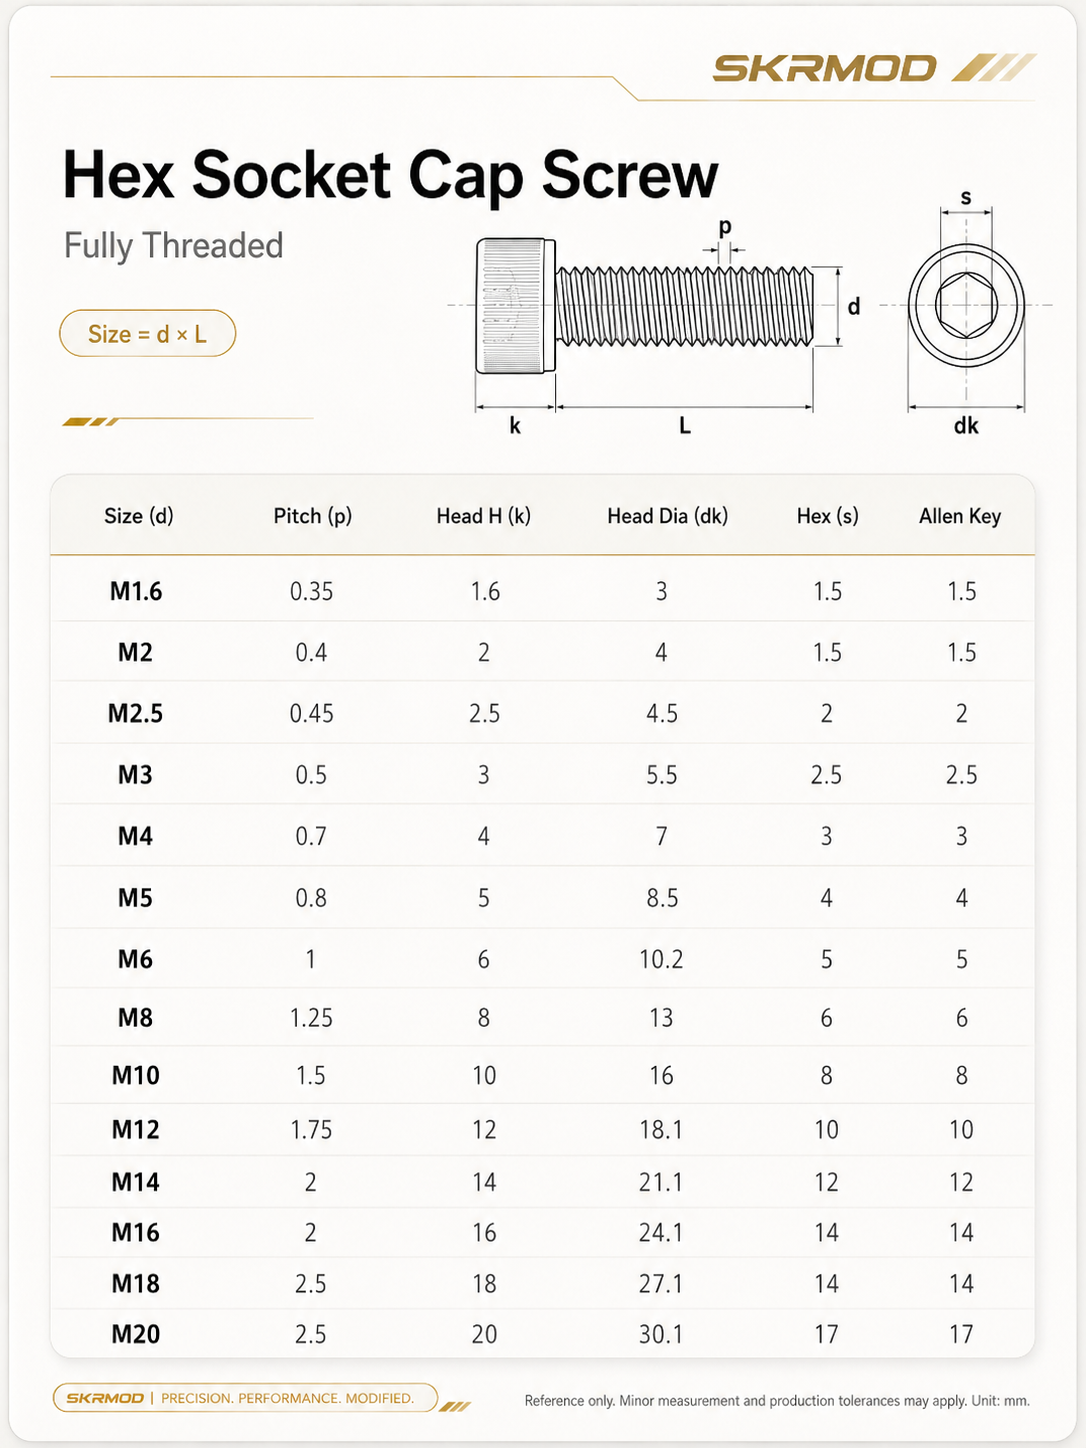Image resolution: width=1086 pixels, height=1448 pixels.
Task: Click the SKRMOD logo at top right
Action: click(873, 68)
